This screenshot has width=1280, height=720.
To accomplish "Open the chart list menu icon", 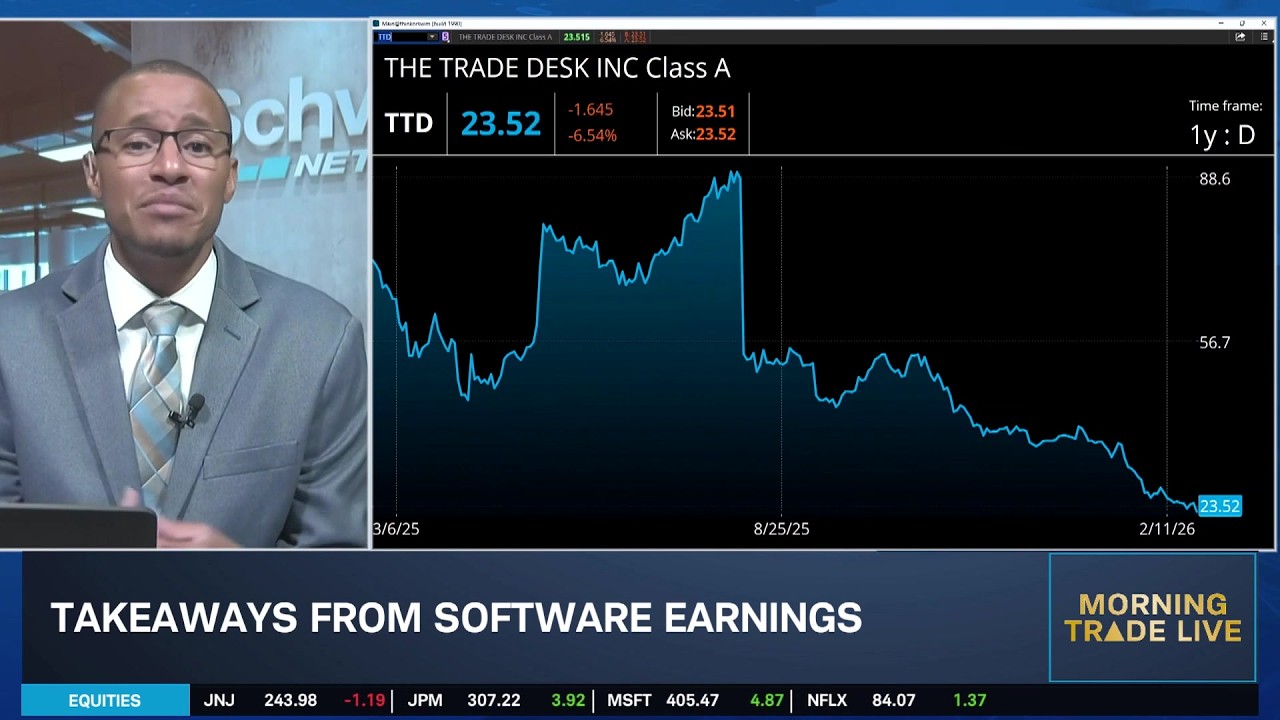I will pyautogui.click(x=1264, y=37).
